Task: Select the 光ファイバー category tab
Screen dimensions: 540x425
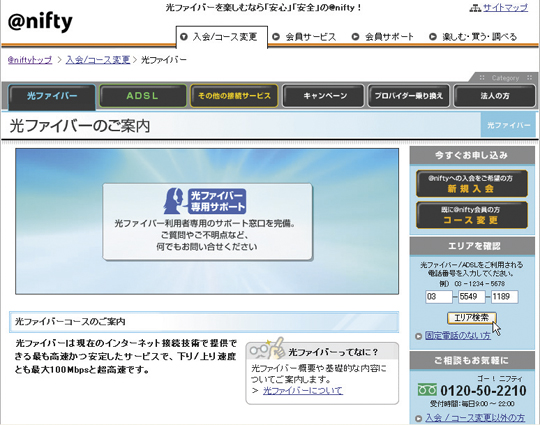Action: [x=52, y=96]
